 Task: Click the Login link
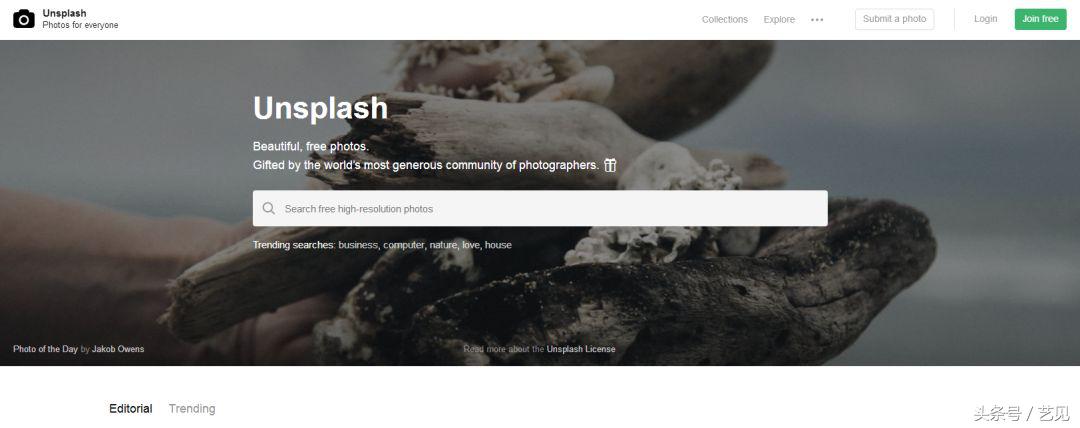pyautogui.click(x=986, y=19)
